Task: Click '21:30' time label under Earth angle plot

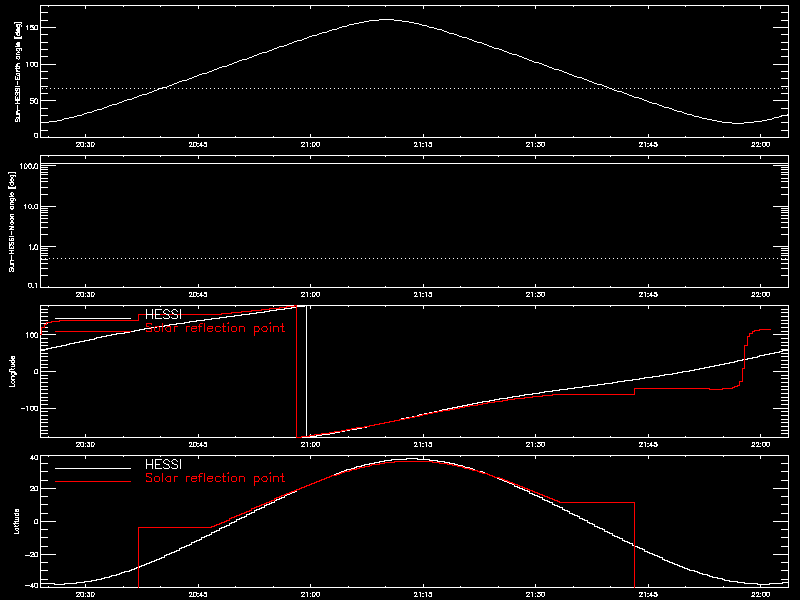Action: click(x=535, y=145)
